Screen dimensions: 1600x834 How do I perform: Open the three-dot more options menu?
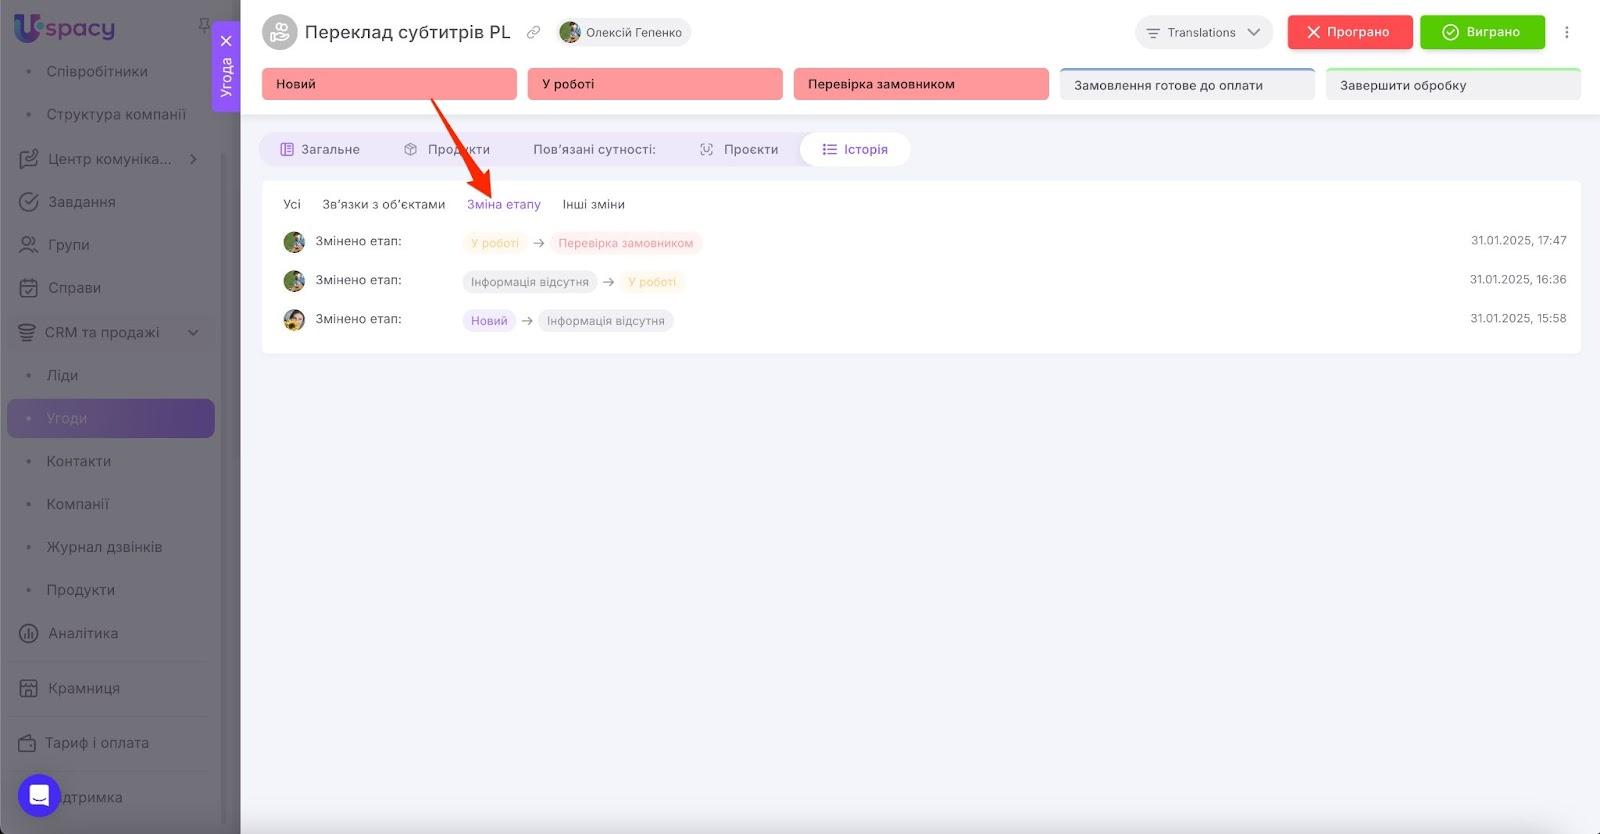[x=1567, y=32]
